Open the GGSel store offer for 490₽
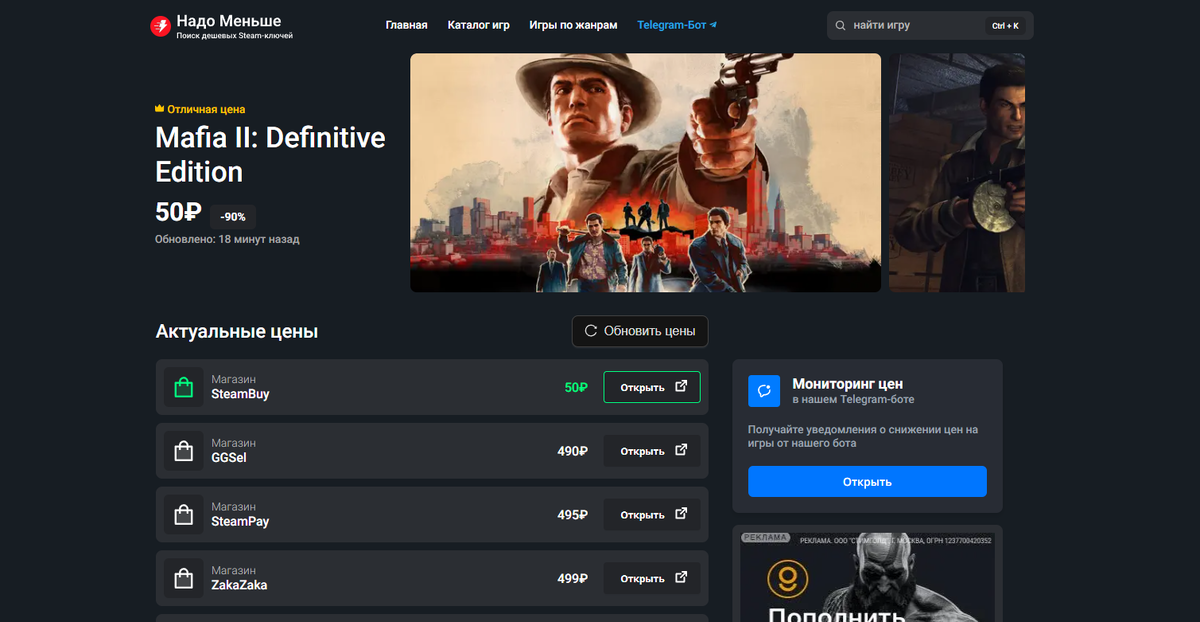1200x622 pixels. [x=652, y=451]
